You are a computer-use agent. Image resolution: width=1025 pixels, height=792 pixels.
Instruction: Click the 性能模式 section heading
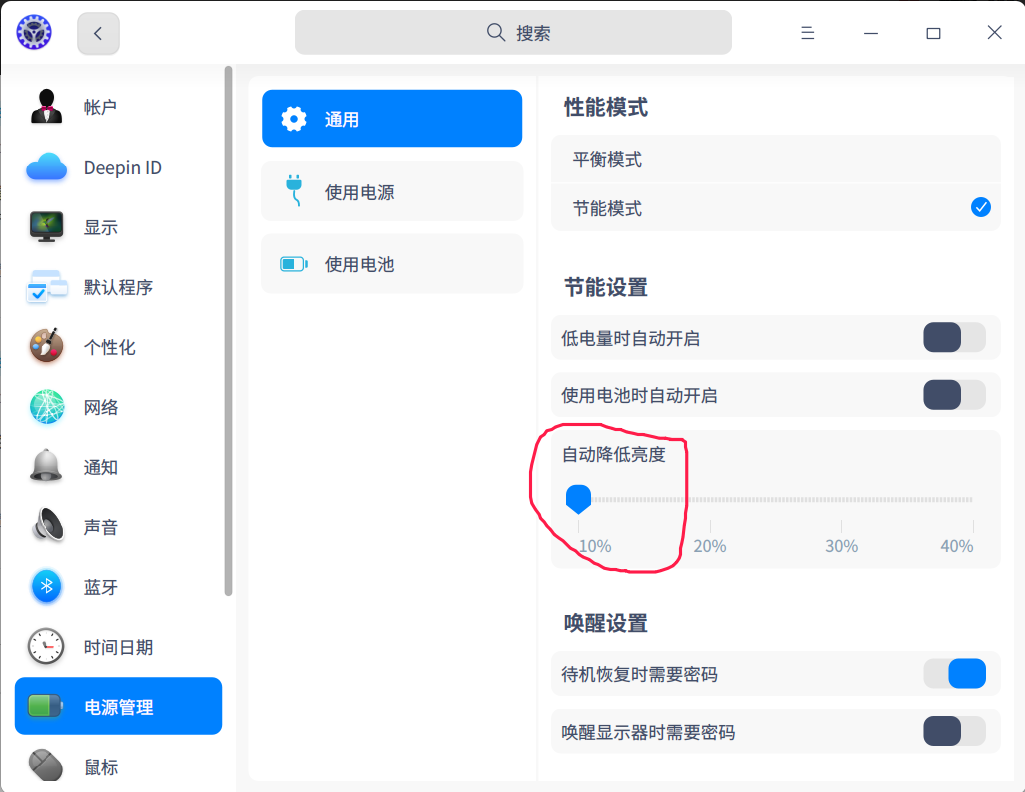606,107
